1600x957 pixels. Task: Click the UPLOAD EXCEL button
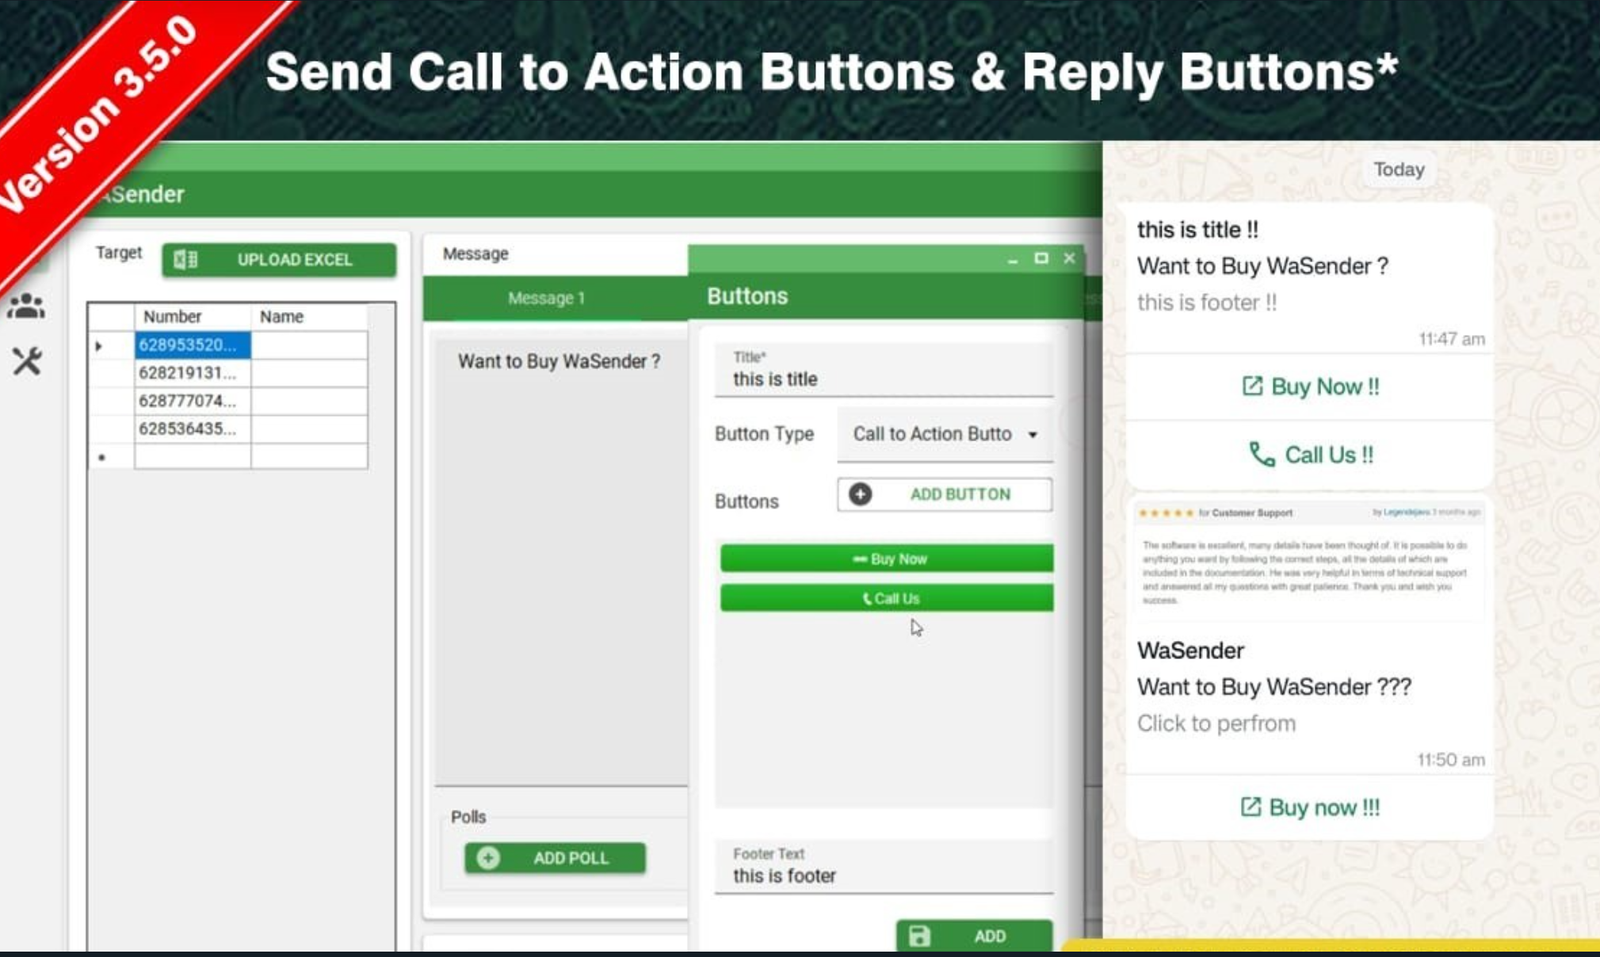[x=279, y=260]
